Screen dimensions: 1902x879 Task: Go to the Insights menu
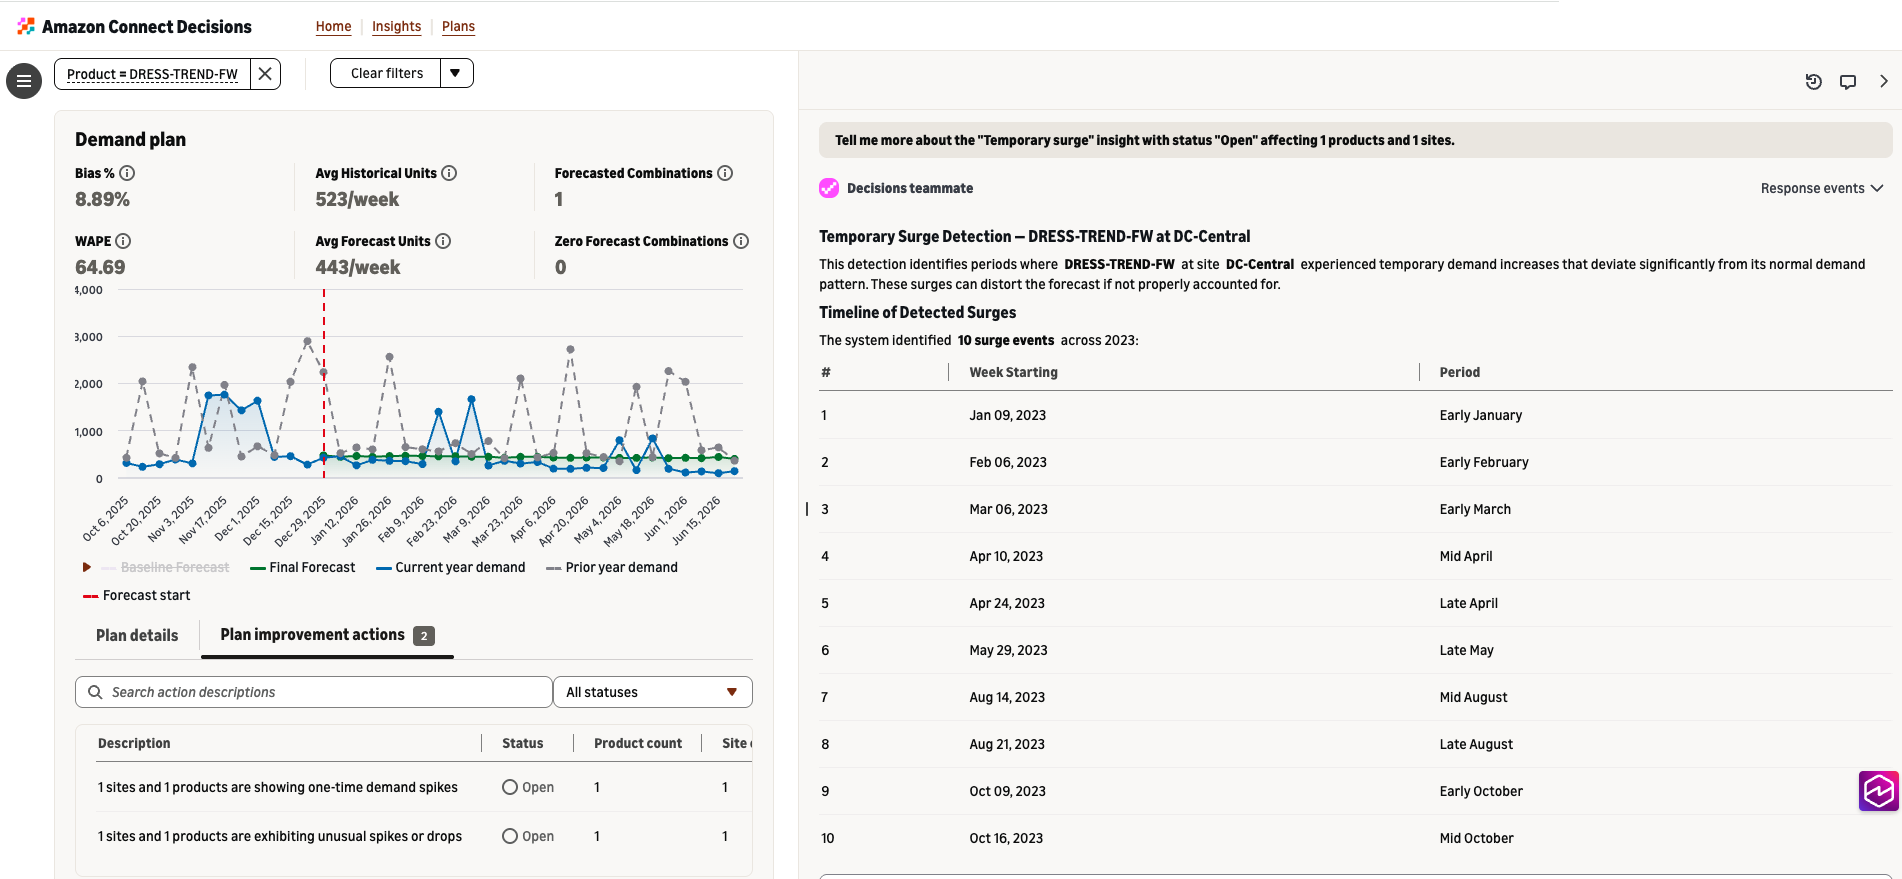(396, 26)
